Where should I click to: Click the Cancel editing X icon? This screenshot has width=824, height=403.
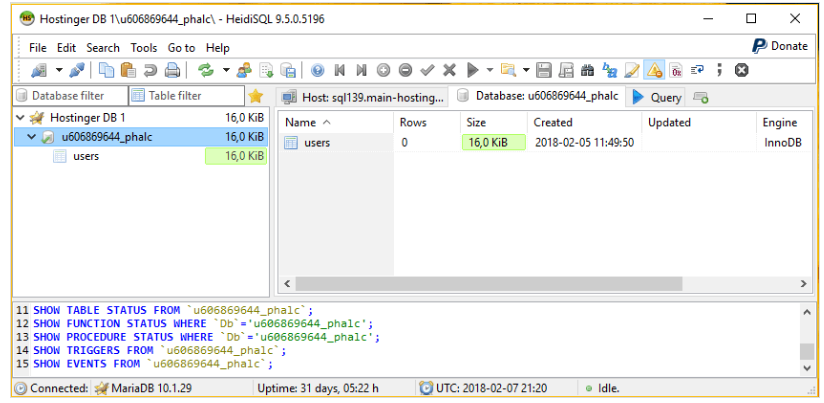449,70
